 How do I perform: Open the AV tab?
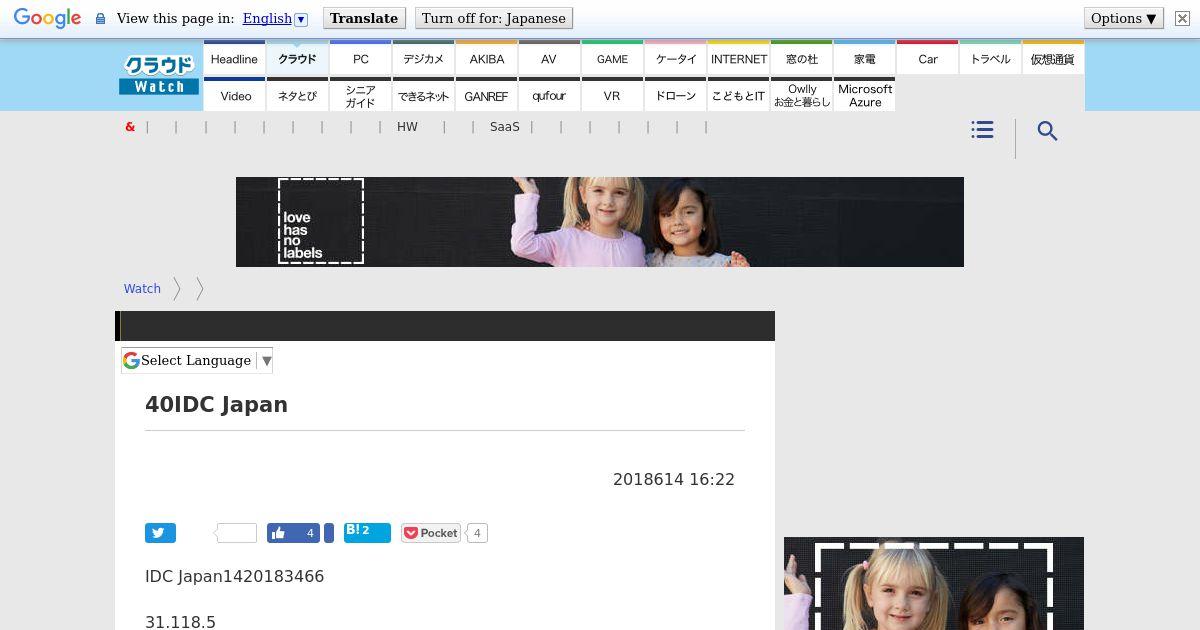point(549,58)
